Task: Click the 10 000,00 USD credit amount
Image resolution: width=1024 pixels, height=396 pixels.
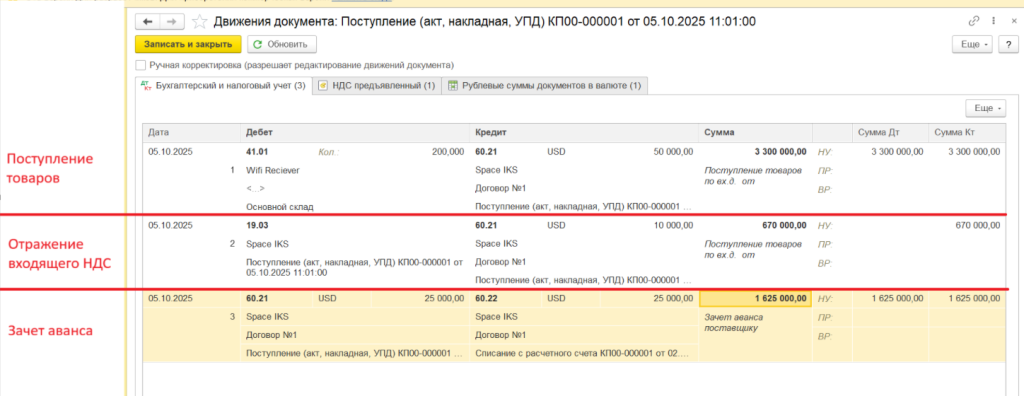Action: point(673,225)
